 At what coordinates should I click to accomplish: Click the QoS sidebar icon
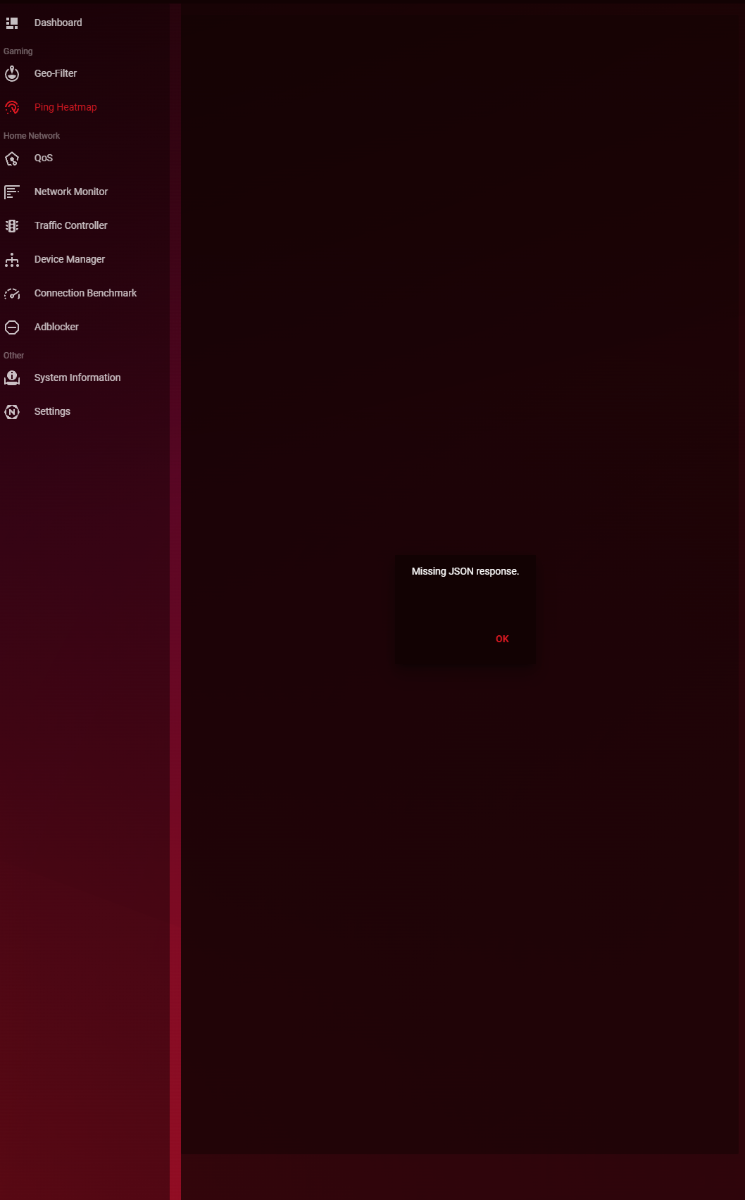point(12,159)
